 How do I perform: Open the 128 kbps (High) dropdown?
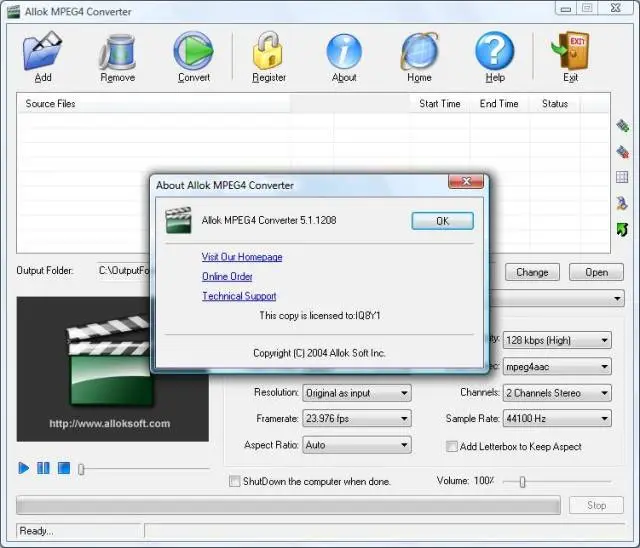coord(557,340)
